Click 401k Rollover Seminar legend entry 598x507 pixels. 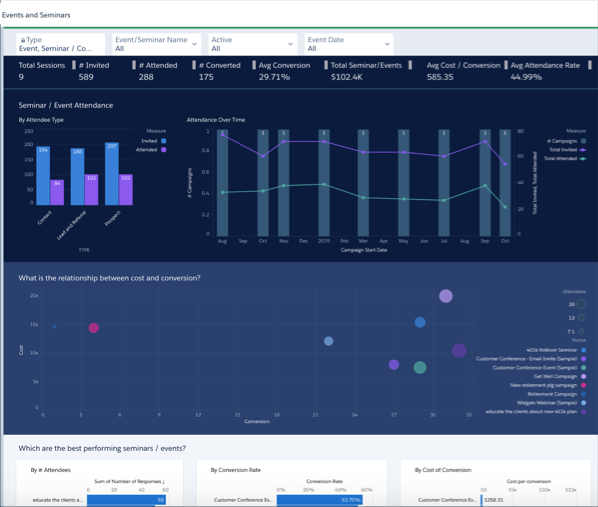pos(556,350)
